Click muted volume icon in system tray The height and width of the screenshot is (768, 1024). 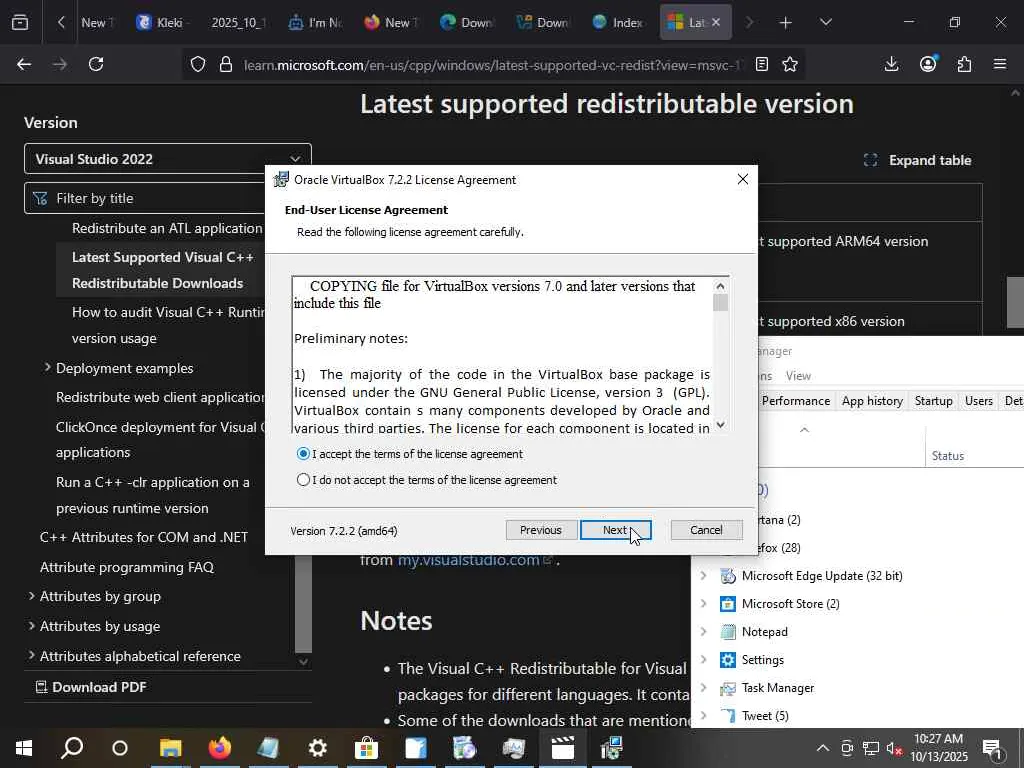point(894,748)
